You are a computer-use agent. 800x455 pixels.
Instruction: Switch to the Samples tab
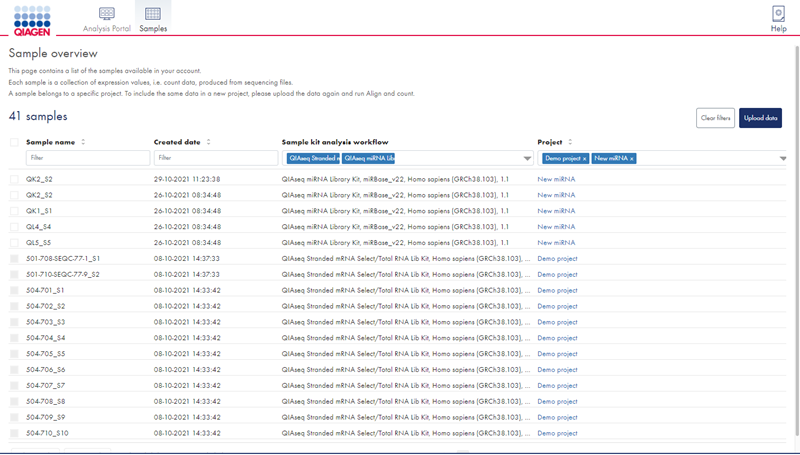click(153, 19)
